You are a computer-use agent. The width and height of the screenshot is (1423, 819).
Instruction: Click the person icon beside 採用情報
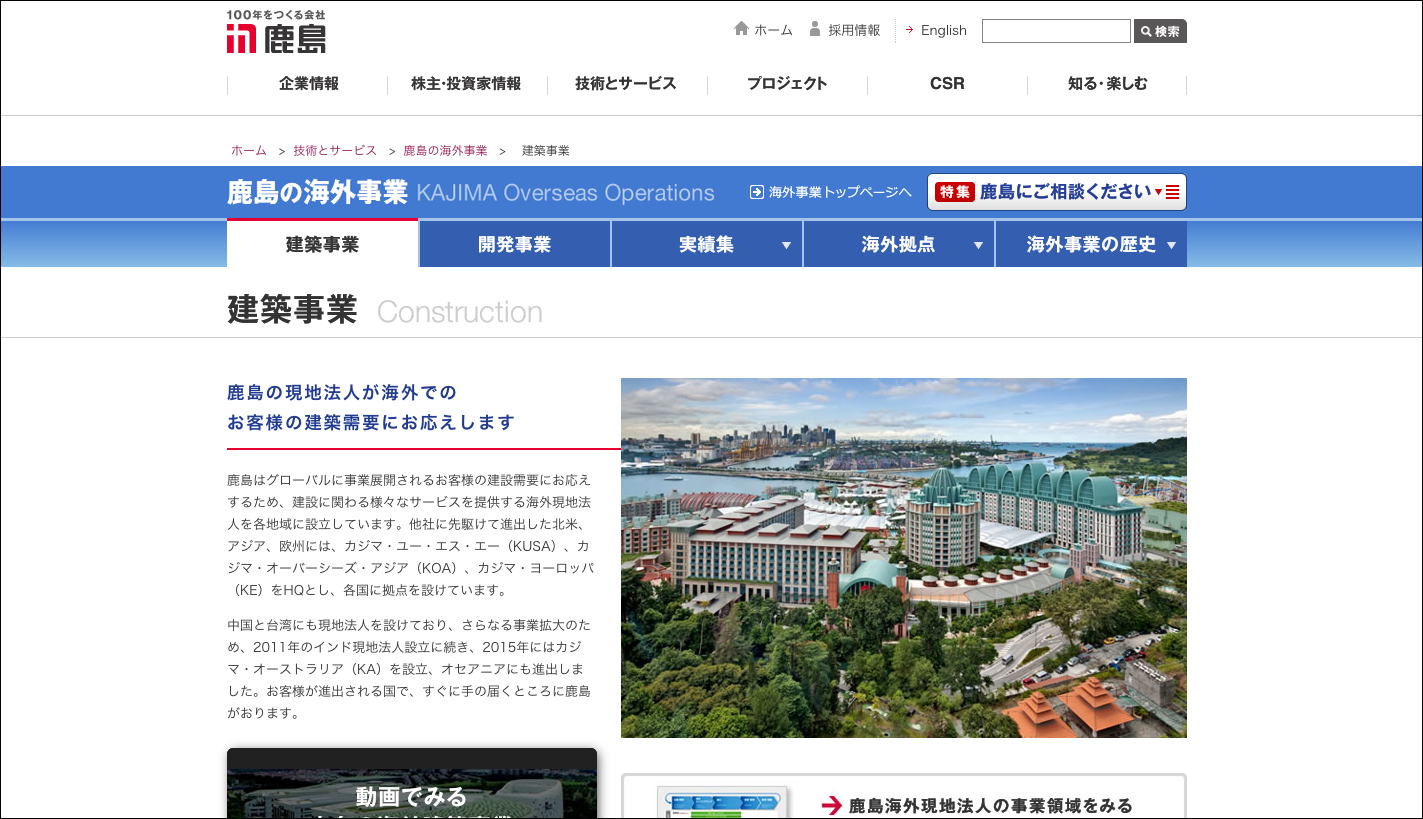click(815, 29)
